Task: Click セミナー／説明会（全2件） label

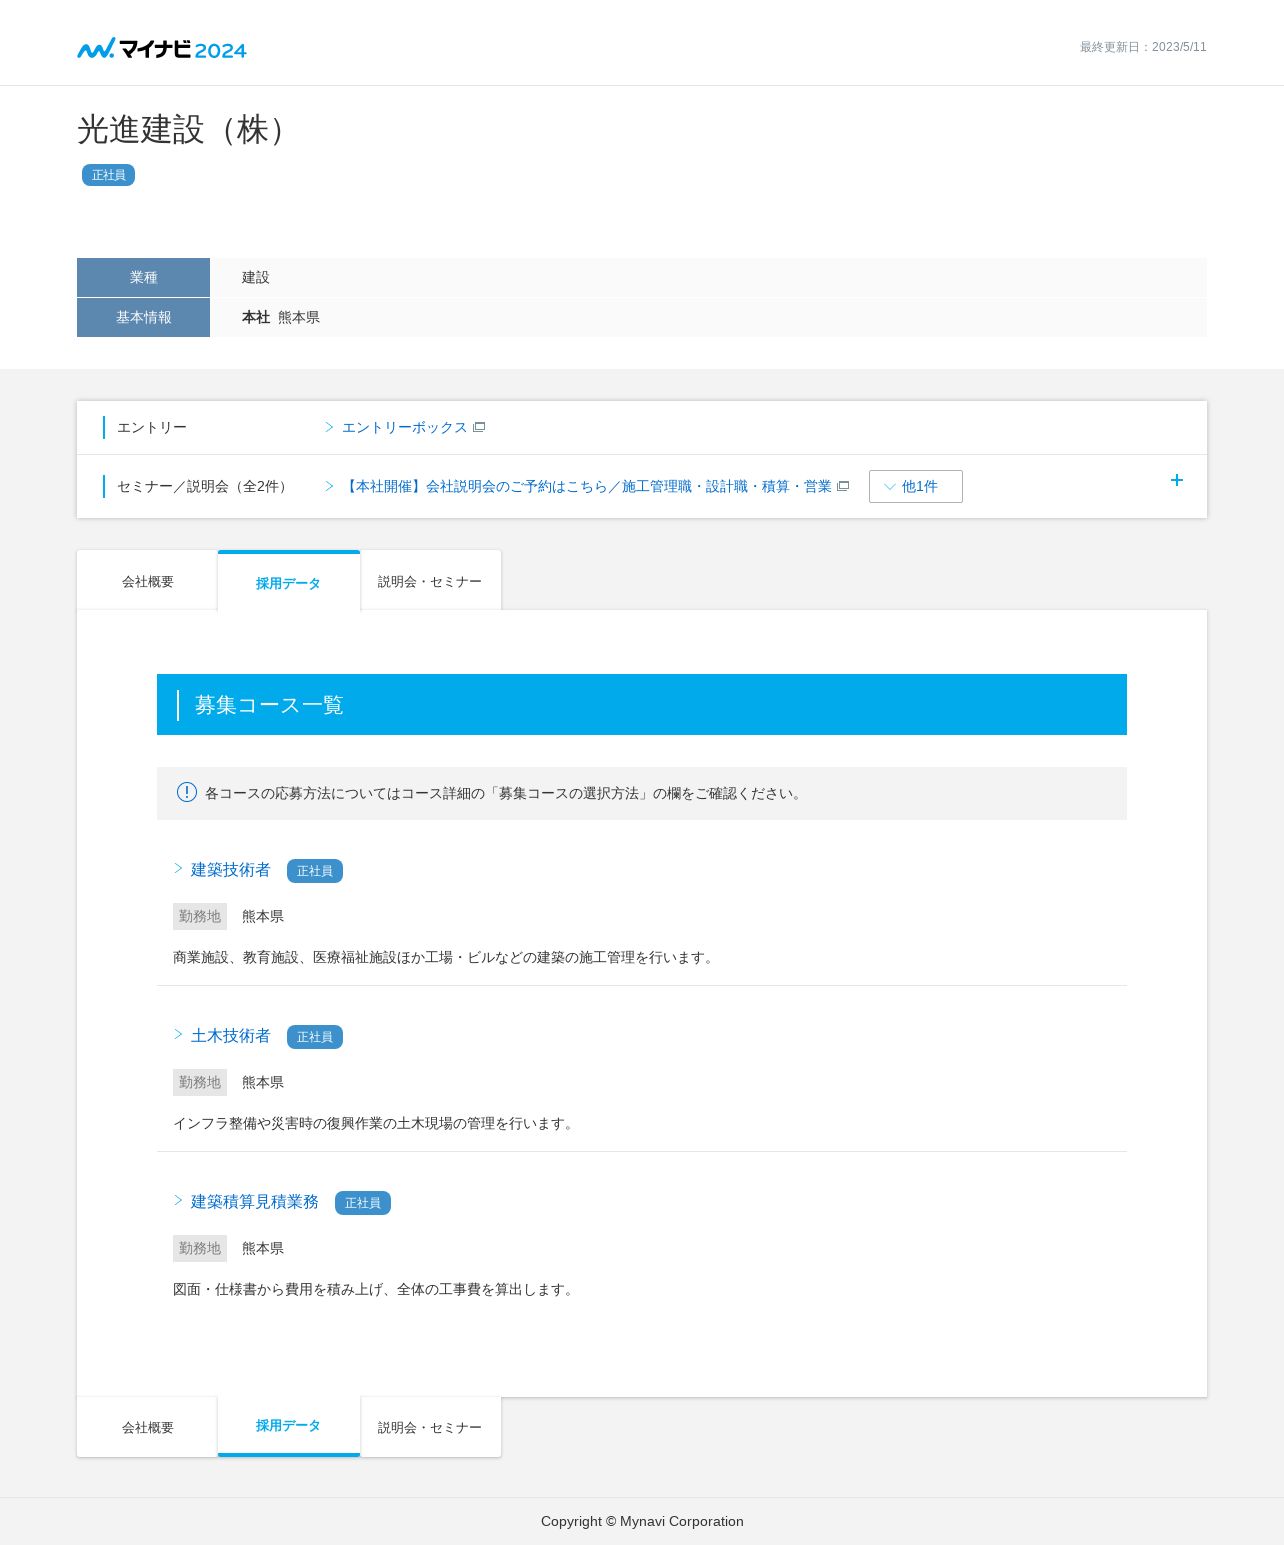Action: pyautogui.click(x=205, y=486)
